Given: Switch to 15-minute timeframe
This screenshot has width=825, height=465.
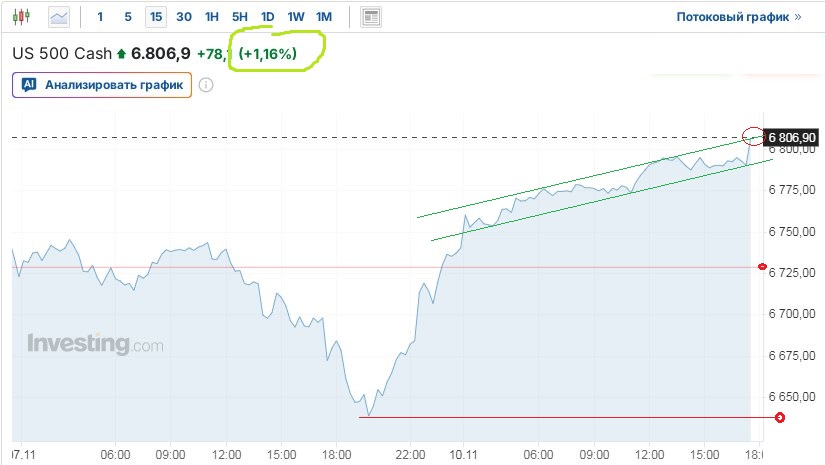Looking at the screenshot, I should (155, 17).
